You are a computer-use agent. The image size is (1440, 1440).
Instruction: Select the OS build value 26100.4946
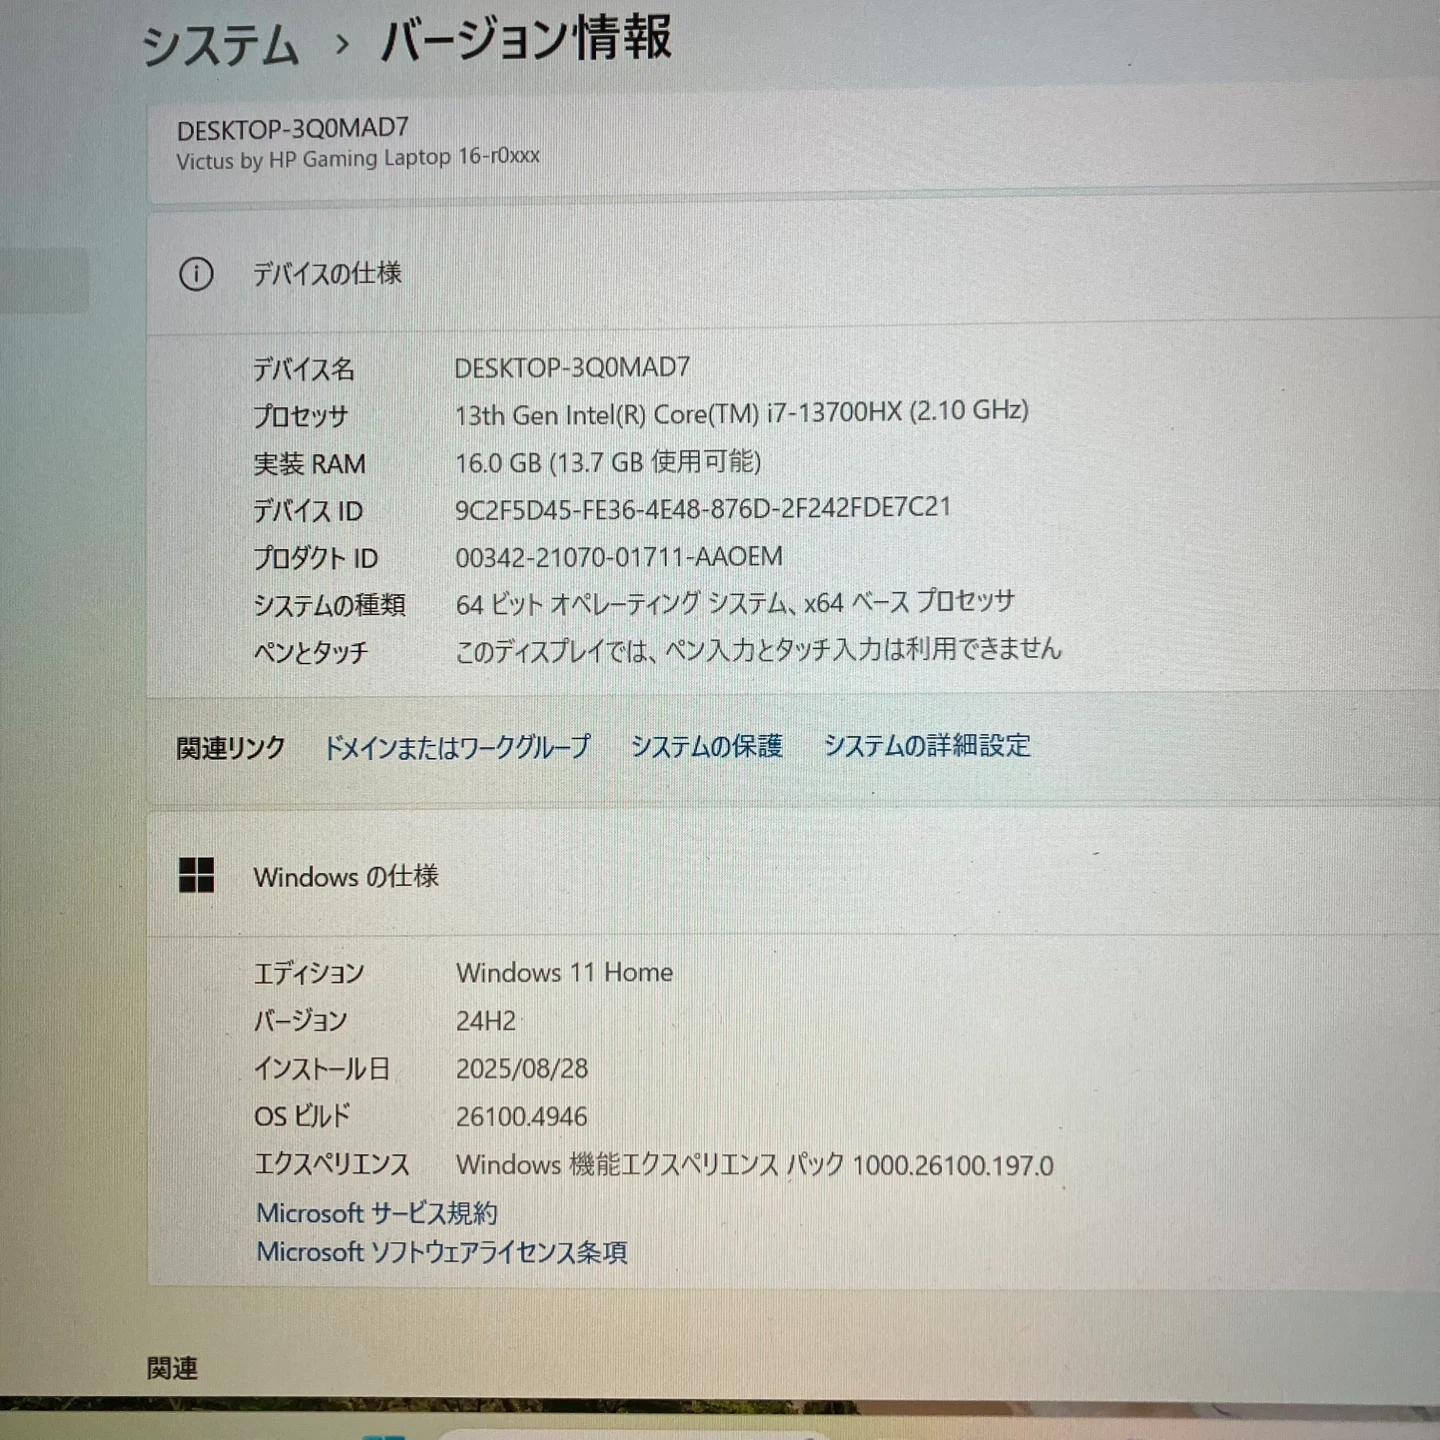(x=522, y=1117)
